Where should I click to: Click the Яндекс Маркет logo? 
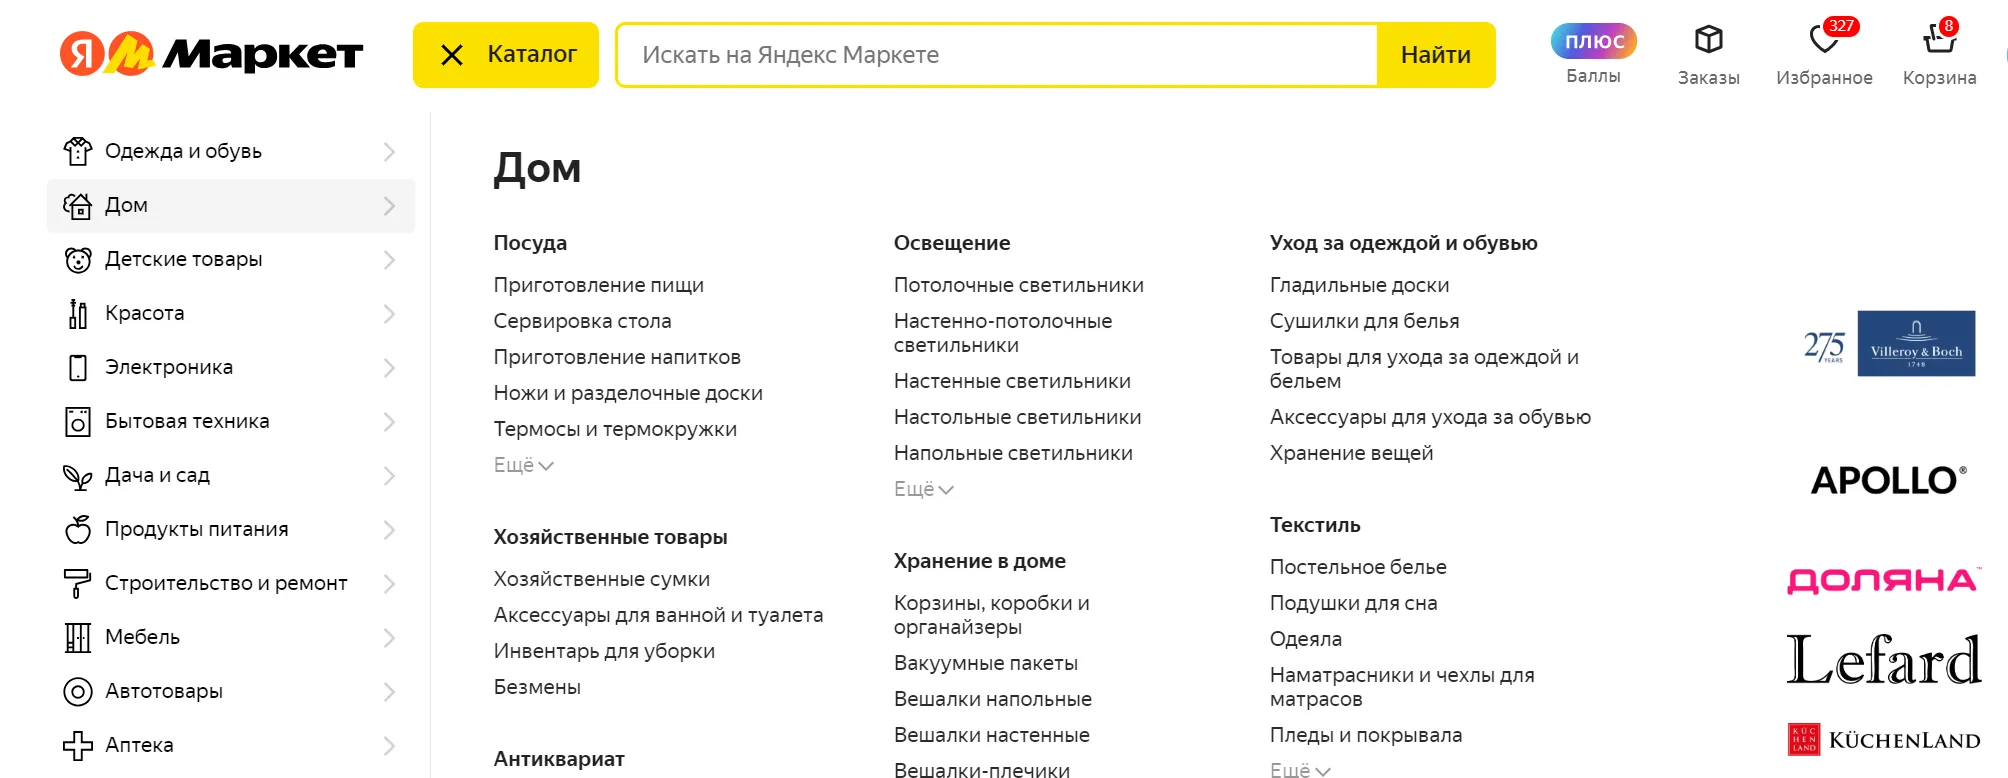click(211, 54)
